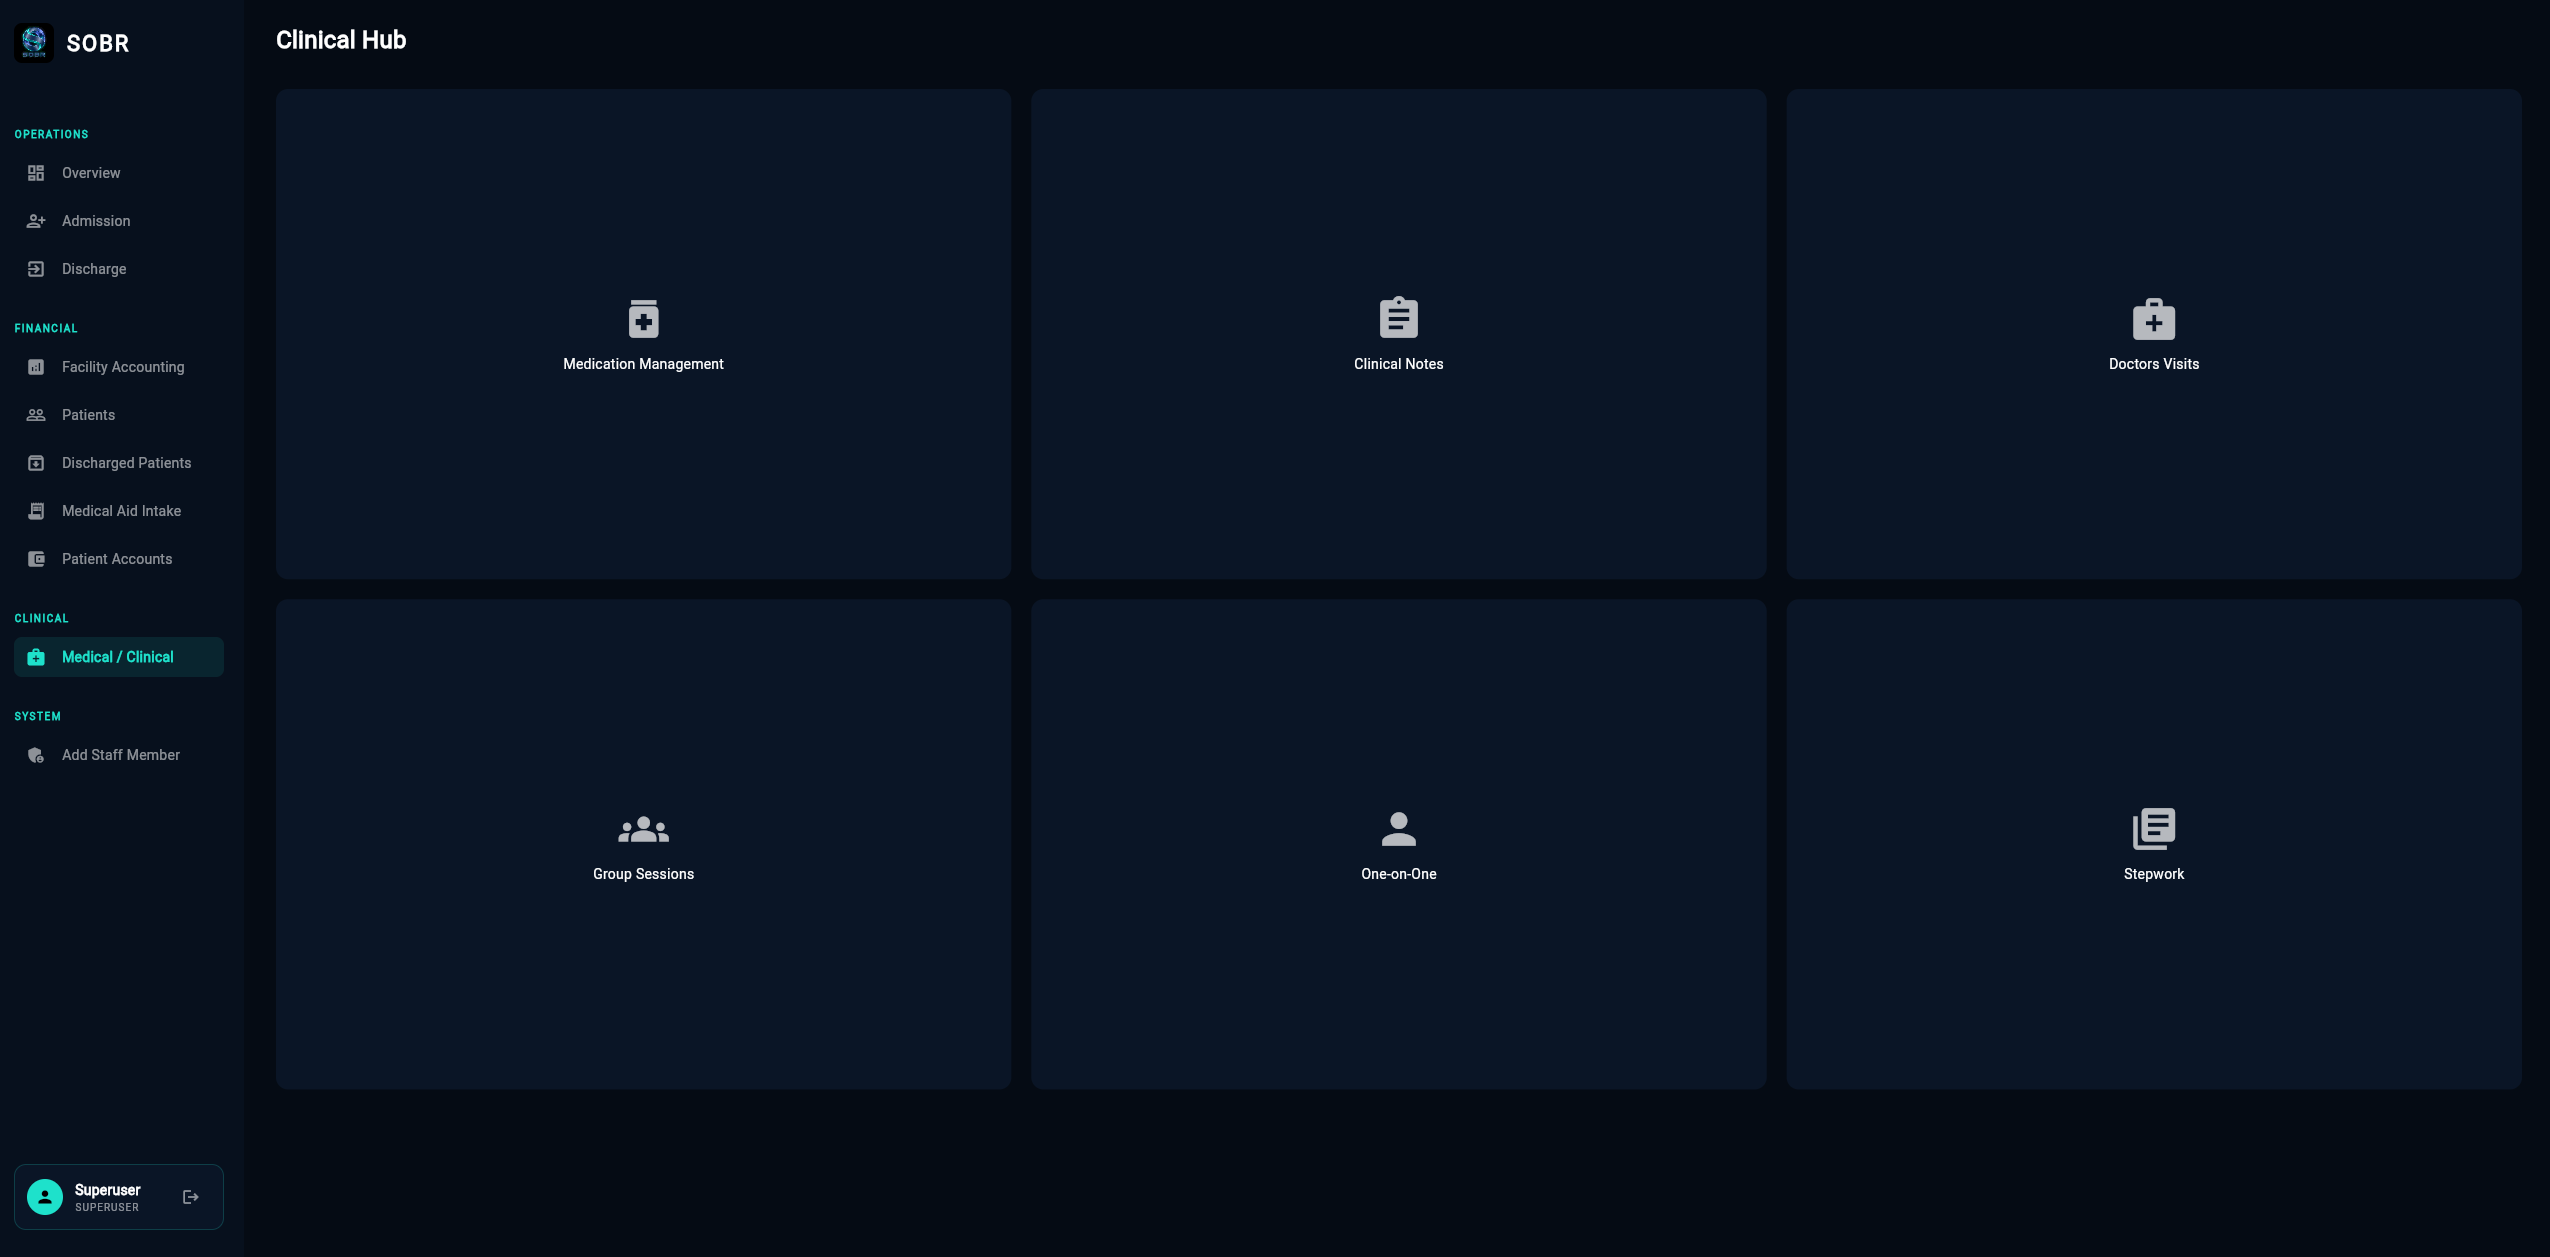
Task: Open the Patients list link
Action: [x=119, y=415]
